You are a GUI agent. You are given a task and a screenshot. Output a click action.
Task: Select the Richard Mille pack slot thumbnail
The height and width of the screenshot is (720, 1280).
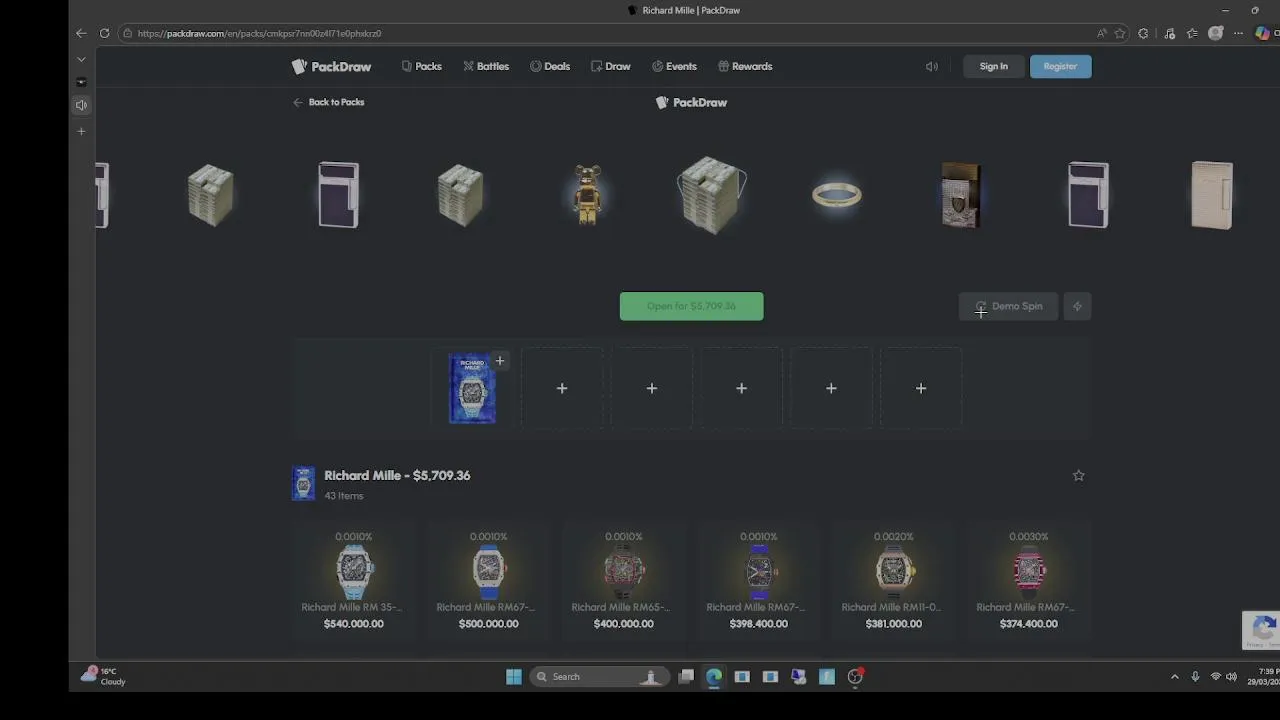(x=472, y=389)
